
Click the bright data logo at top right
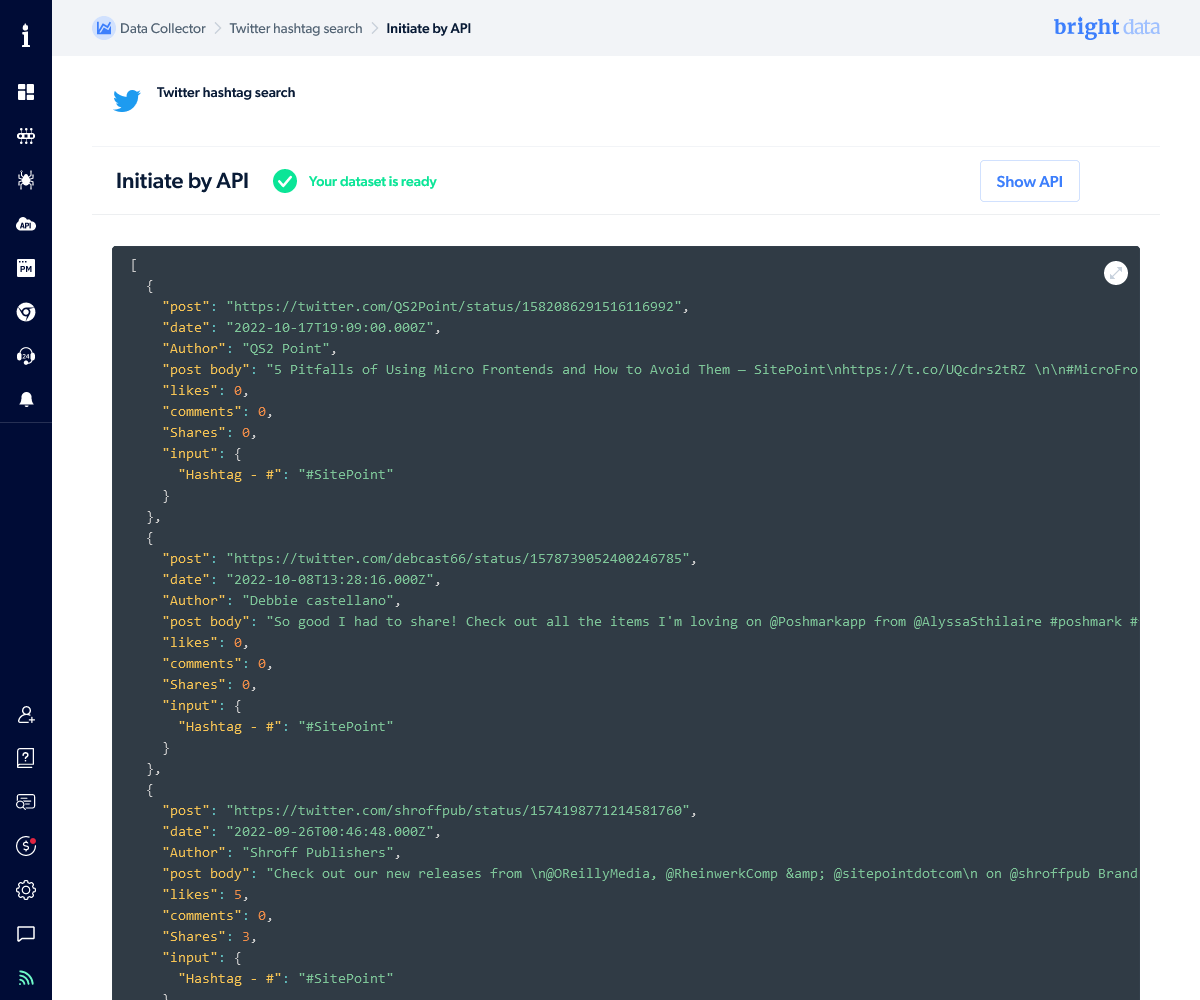coord(1107,27)
